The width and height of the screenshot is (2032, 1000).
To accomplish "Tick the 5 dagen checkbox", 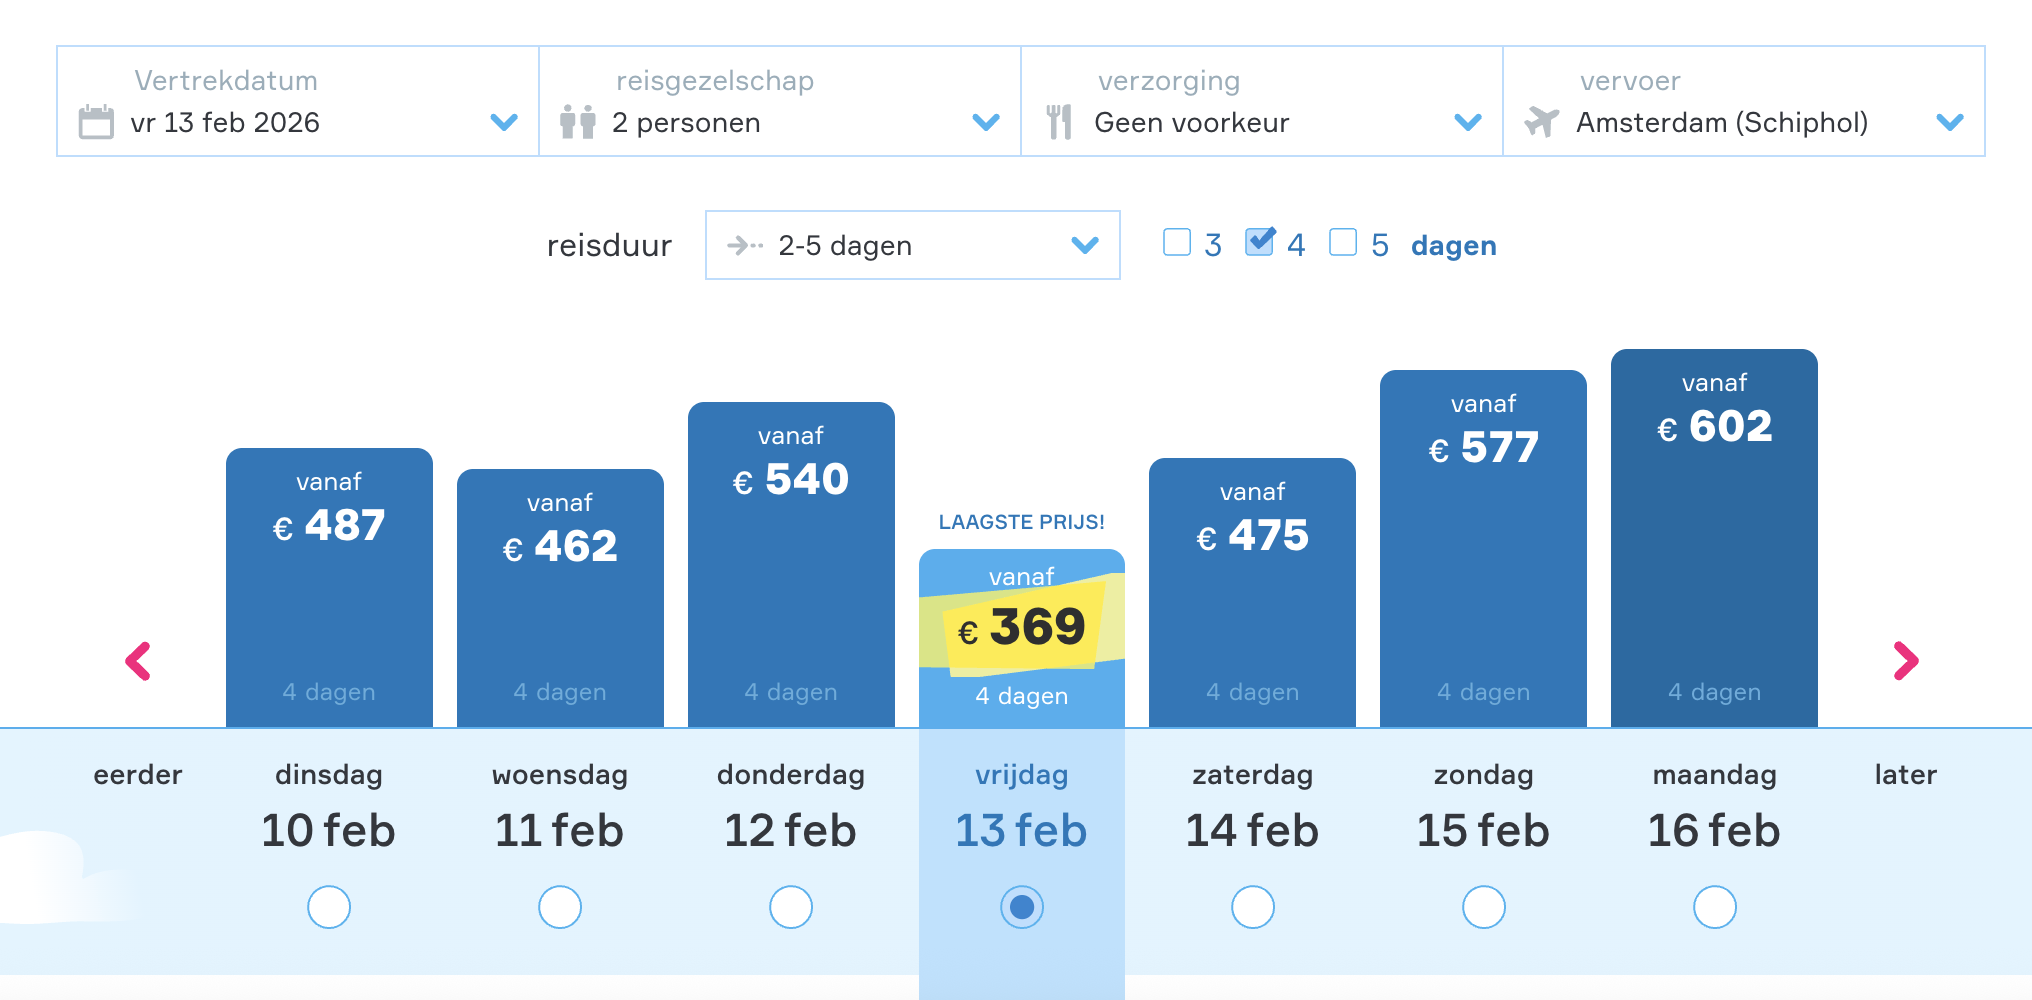I will (1343, 243).
